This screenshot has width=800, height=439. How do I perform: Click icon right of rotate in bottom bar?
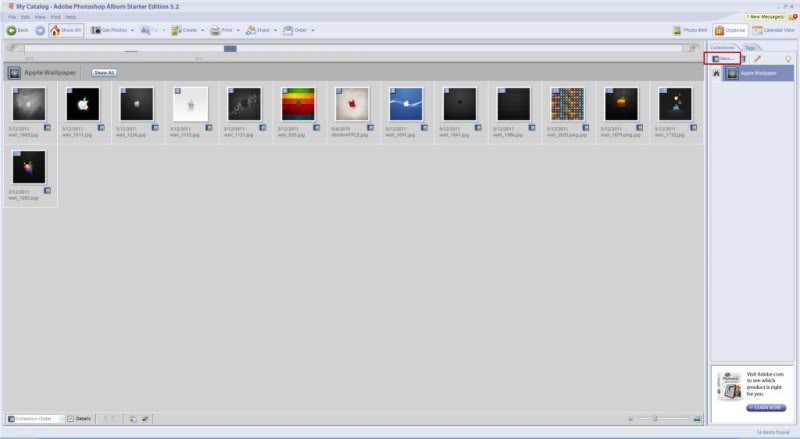[145, 419]
